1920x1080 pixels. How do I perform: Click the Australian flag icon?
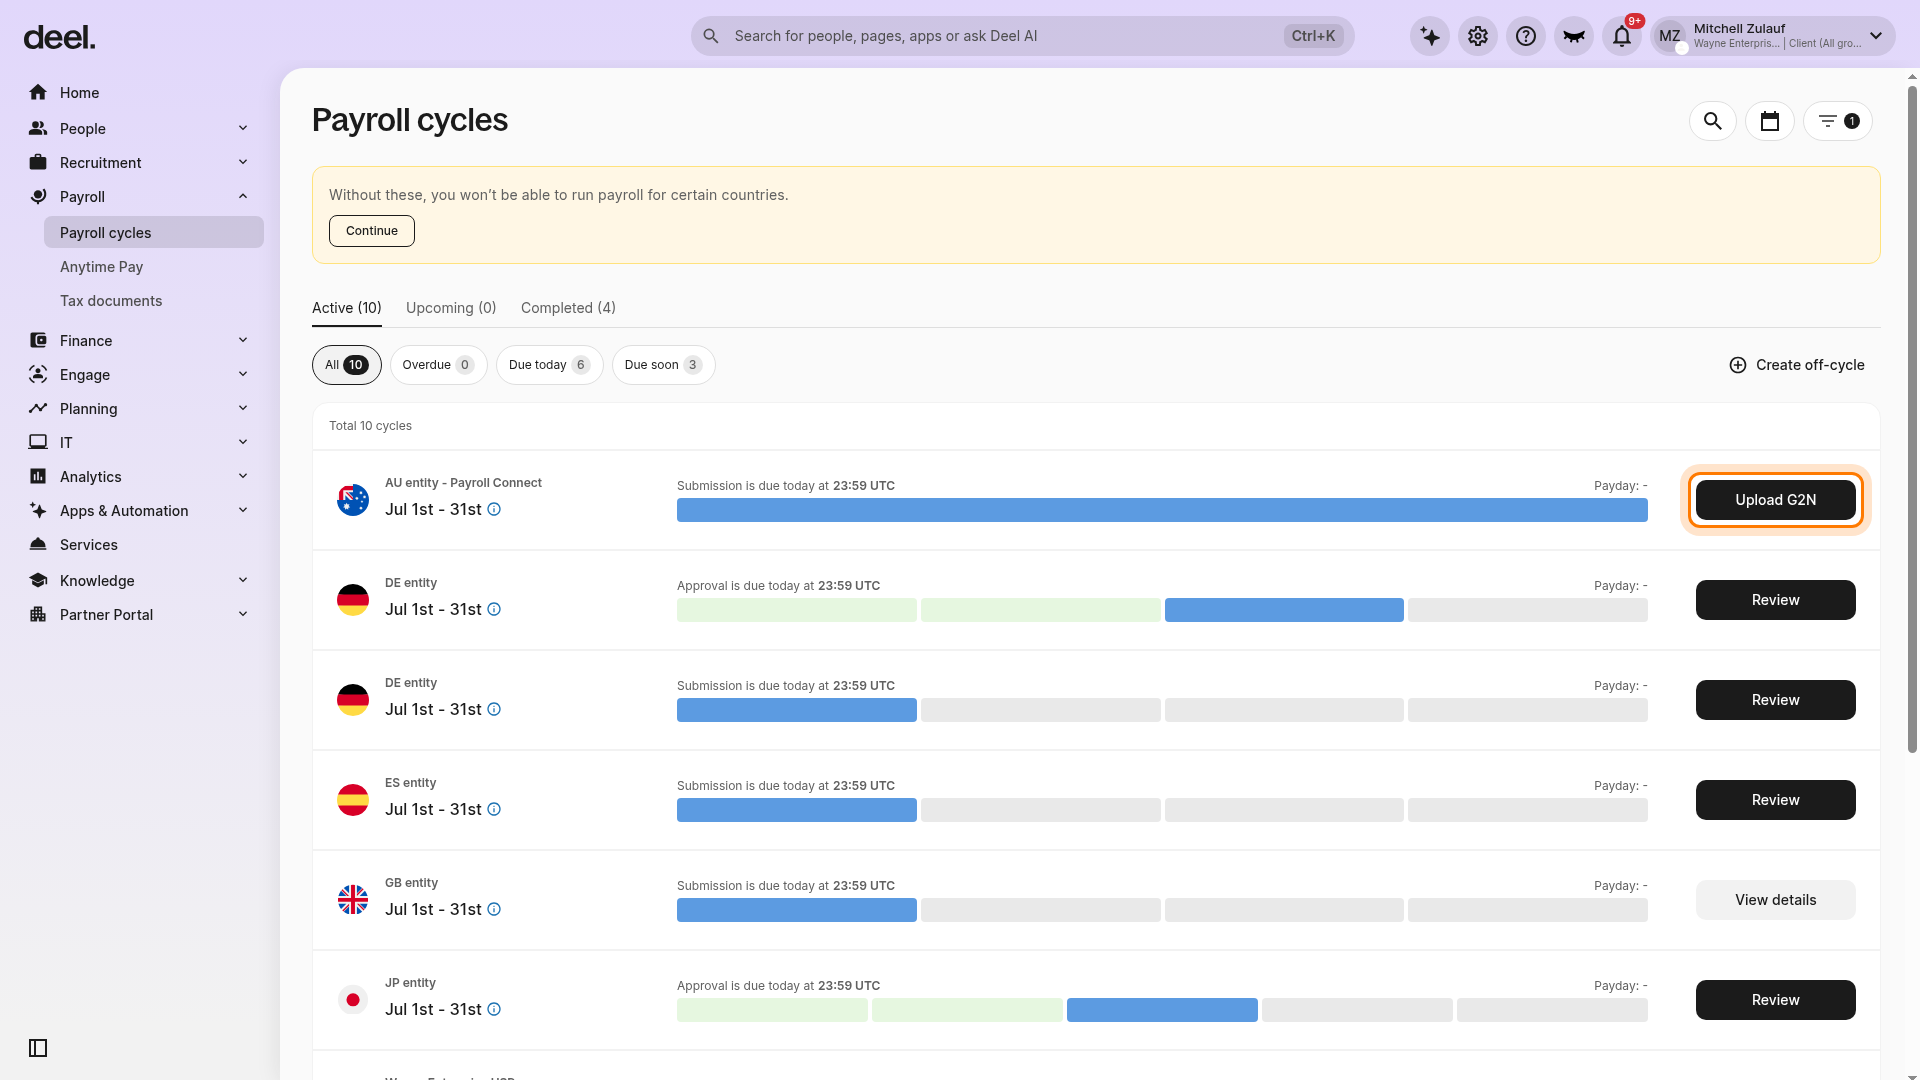point(353,500)
